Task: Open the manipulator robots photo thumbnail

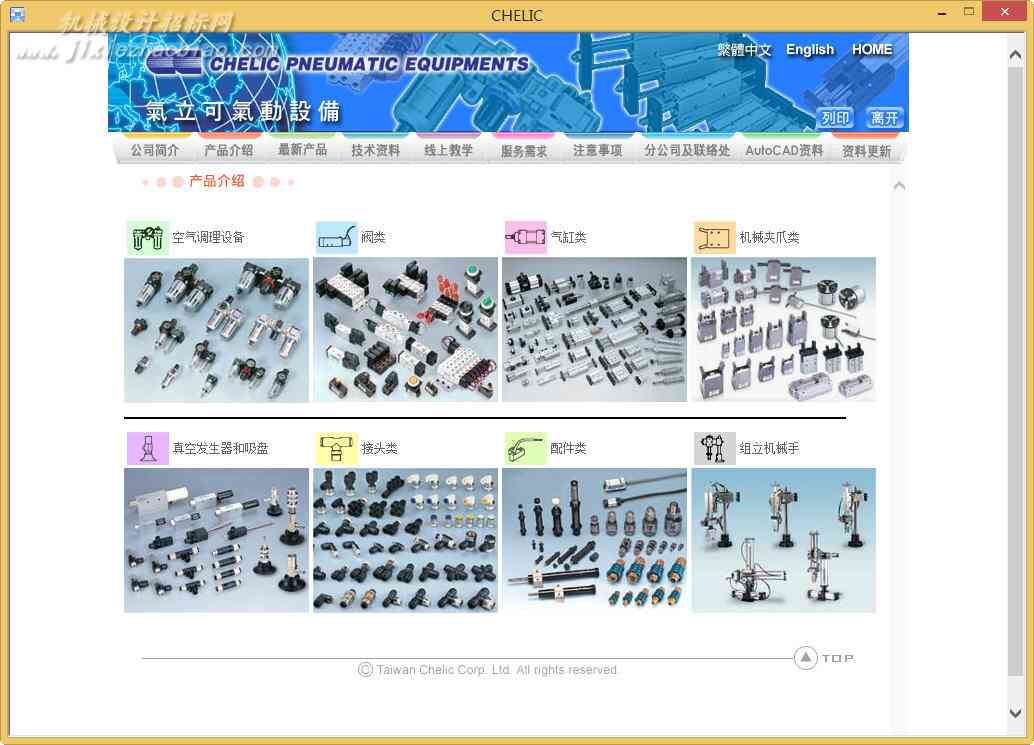Action: point(783,541)
